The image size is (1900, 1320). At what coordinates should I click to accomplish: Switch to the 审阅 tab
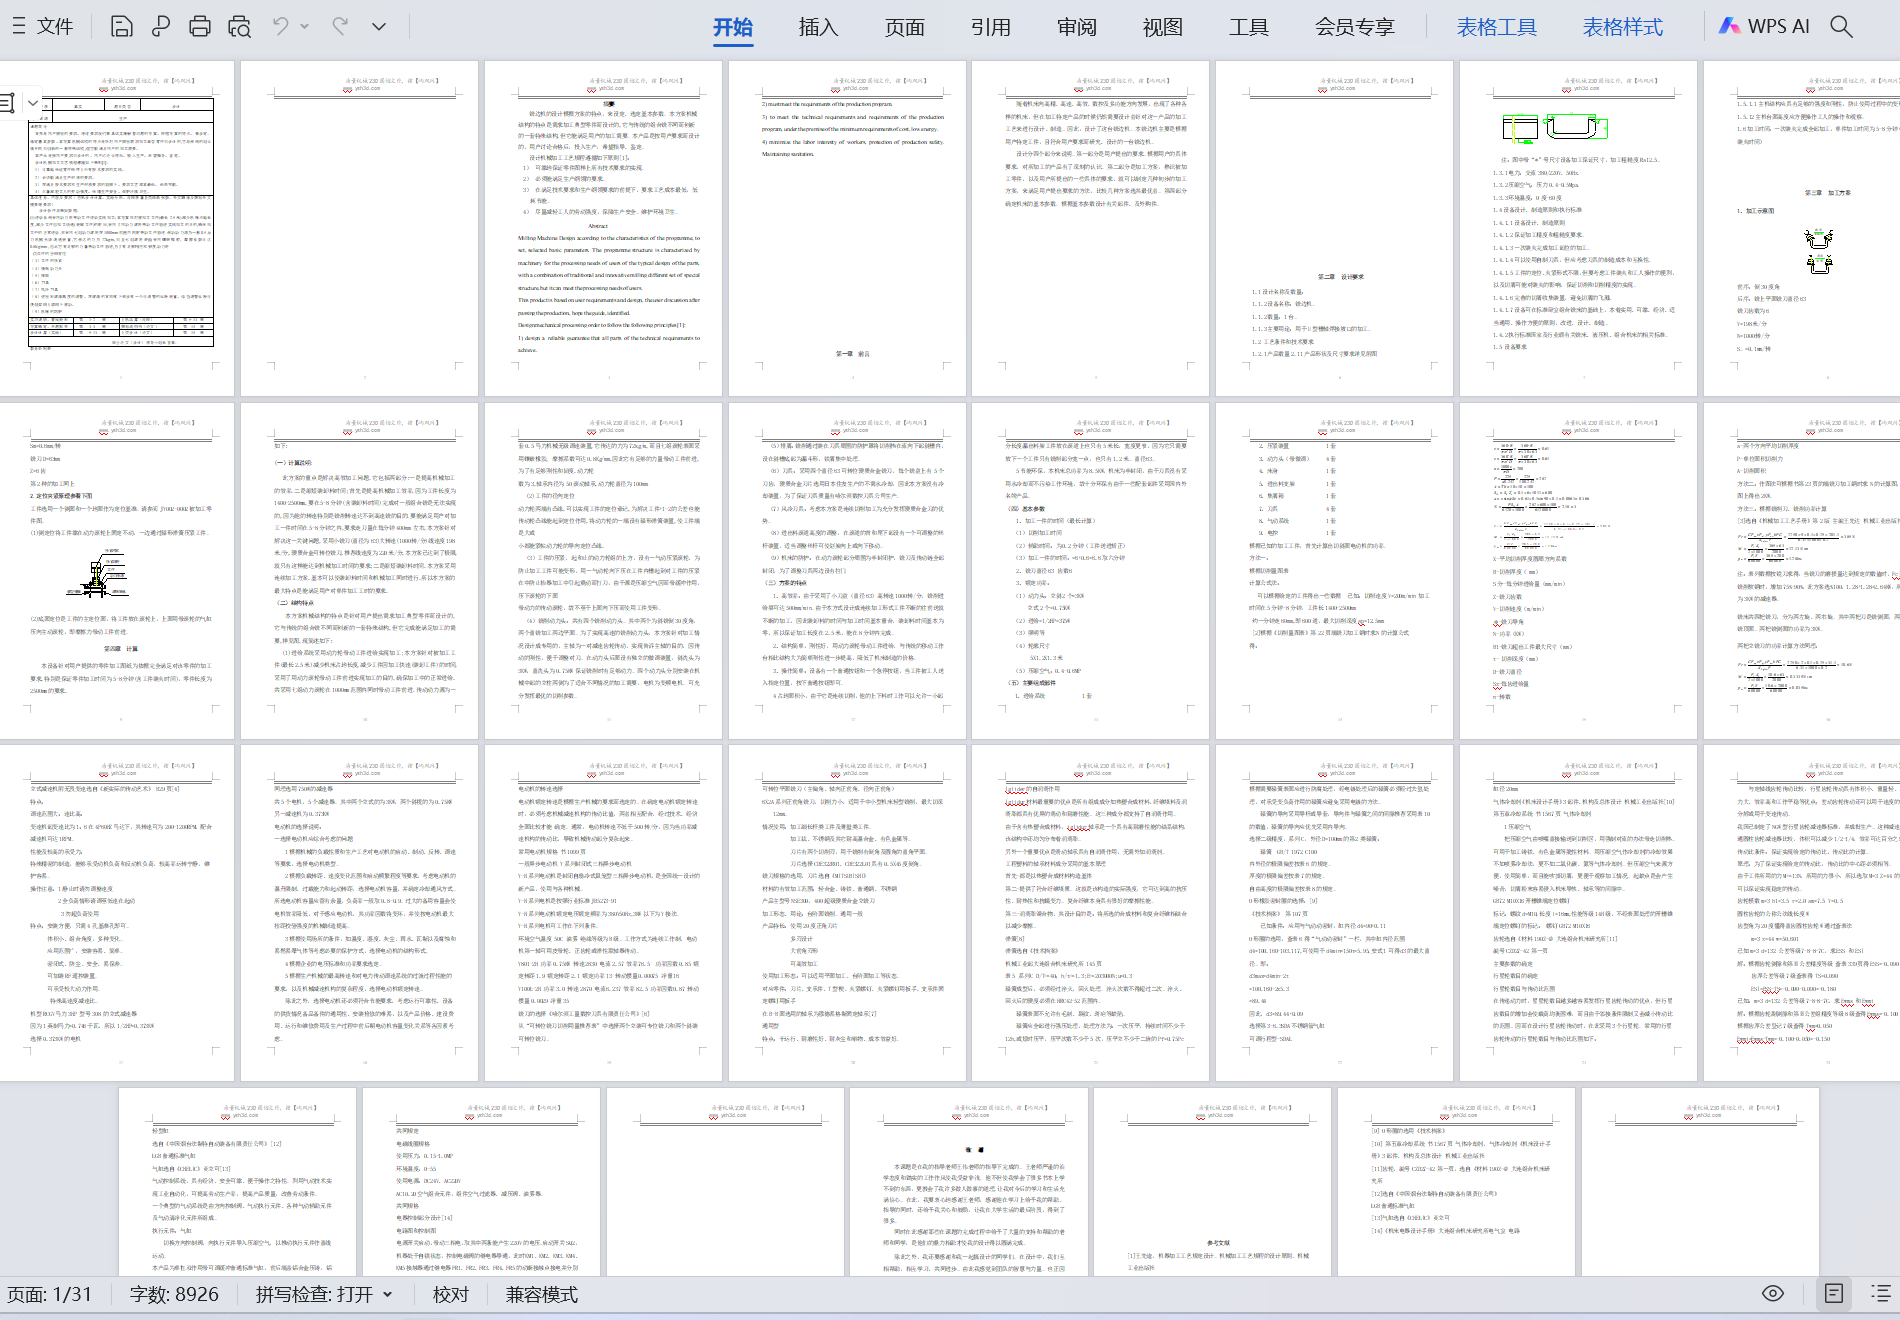point(1077,28)
